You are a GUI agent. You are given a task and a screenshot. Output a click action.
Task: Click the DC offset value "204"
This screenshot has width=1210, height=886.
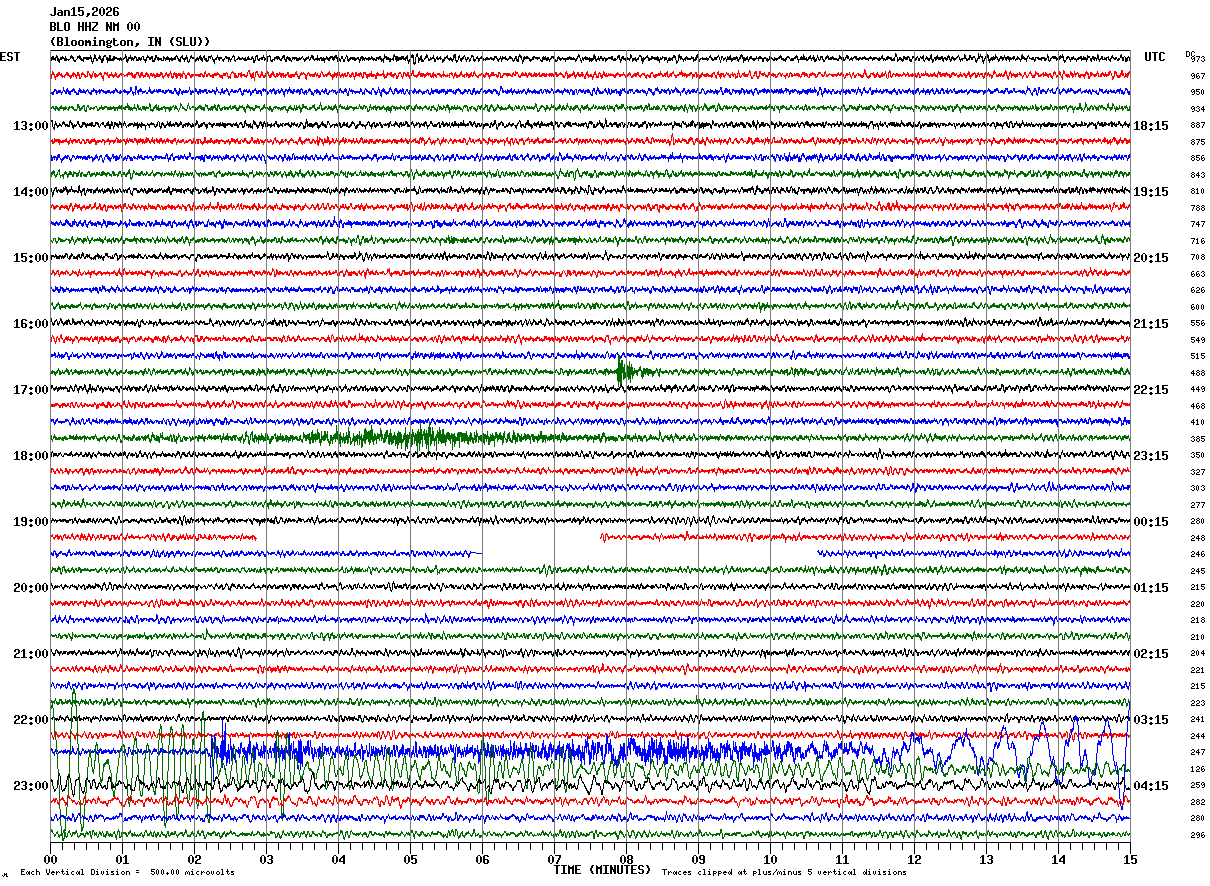(1198, 653)
